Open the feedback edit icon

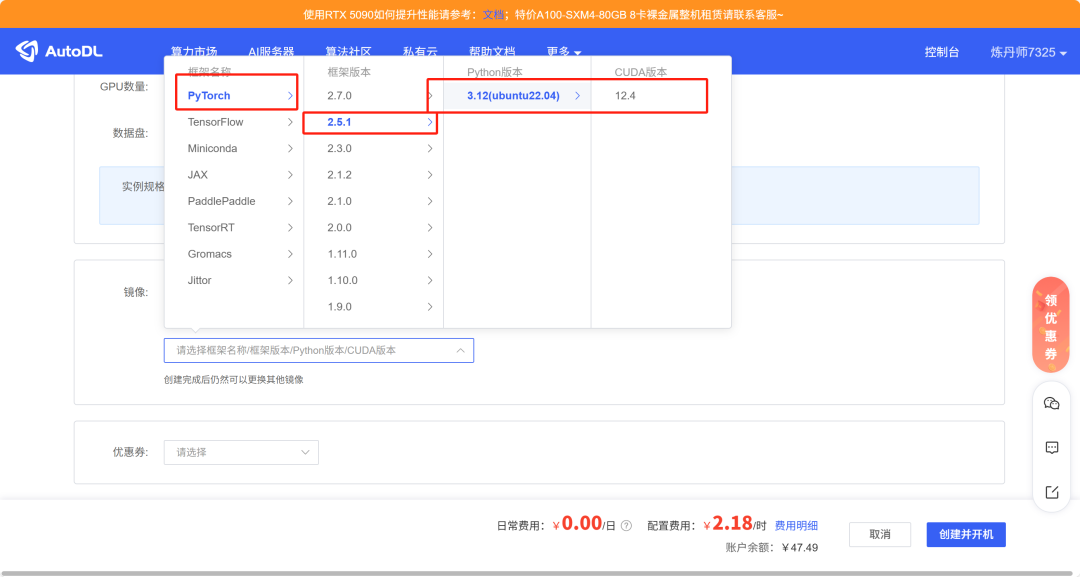(x=1051, y=492)
